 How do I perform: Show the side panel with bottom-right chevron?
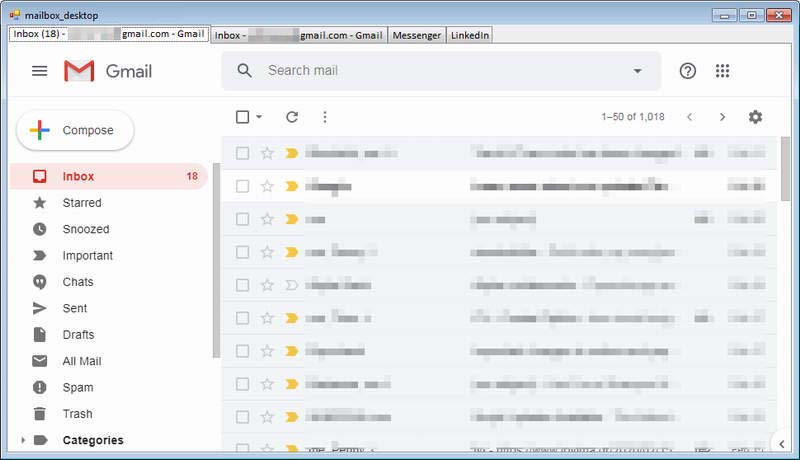(782, 444)
